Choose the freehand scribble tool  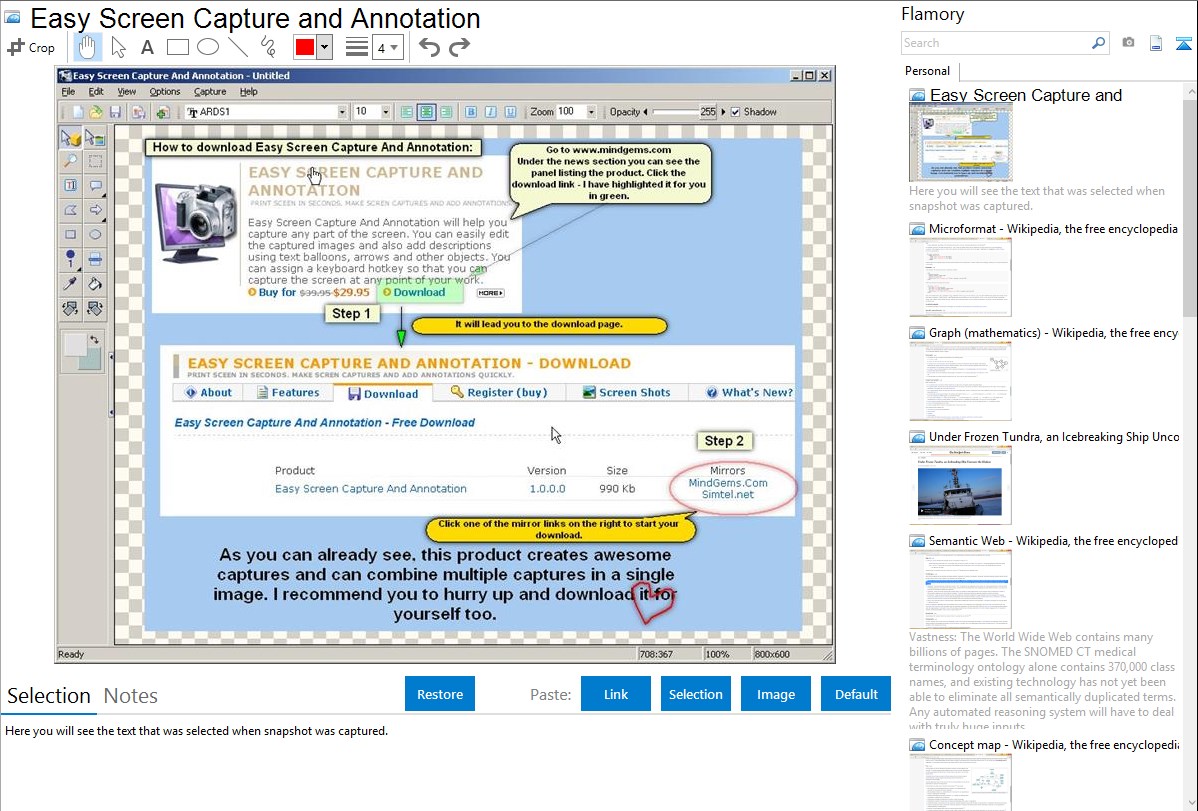pyautogui.click(x=268, y=47)
